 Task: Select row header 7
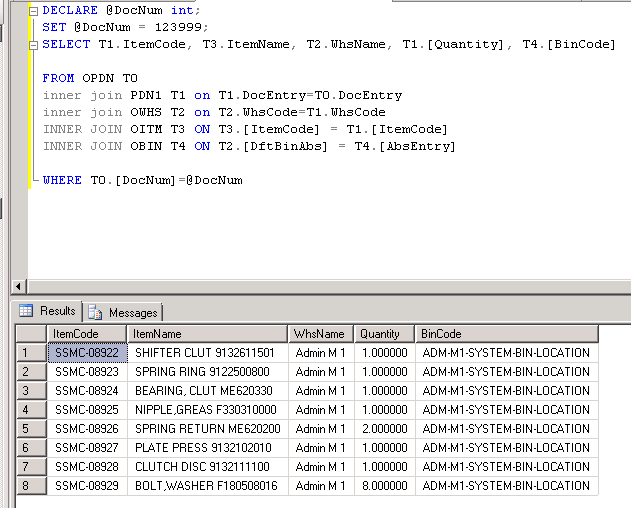pyautogui.click(x=31, y=467)
